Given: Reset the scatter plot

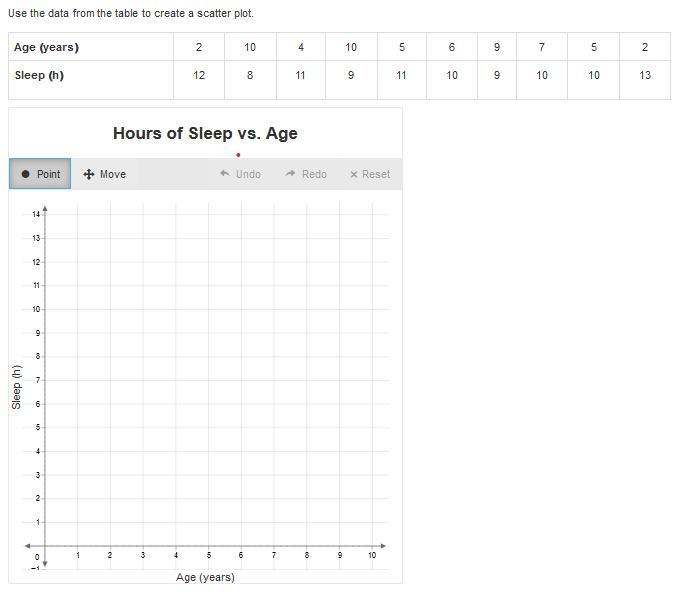Looking at the screenshot, I should tap(370, 174).
